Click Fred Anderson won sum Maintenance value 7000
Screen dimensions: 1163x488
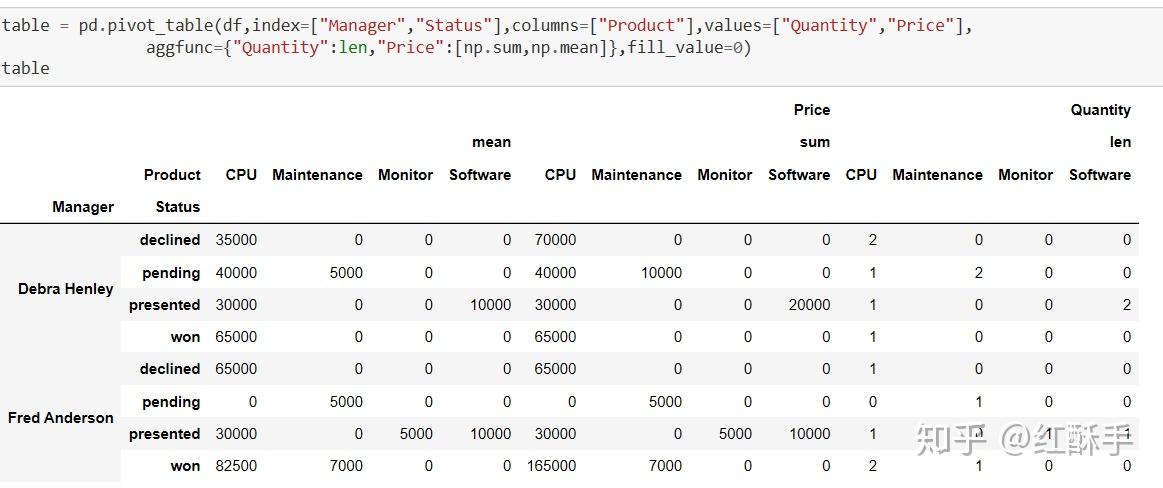665,466
